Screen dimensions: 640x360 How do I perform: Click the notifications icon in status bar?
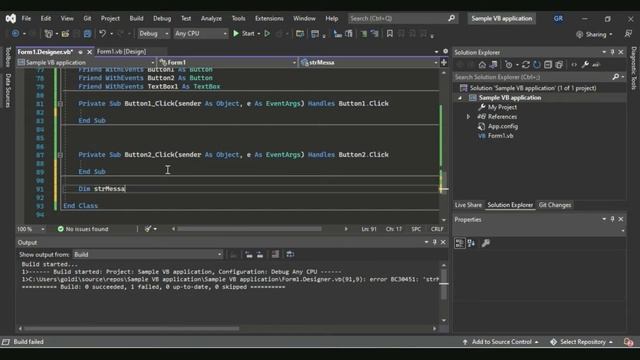(628, 342)
